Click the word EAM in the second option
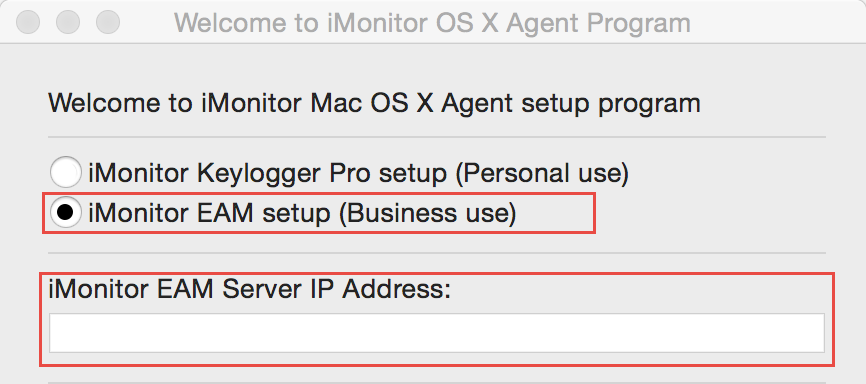The width and height of the screenshot is (866, 384). 227,213
